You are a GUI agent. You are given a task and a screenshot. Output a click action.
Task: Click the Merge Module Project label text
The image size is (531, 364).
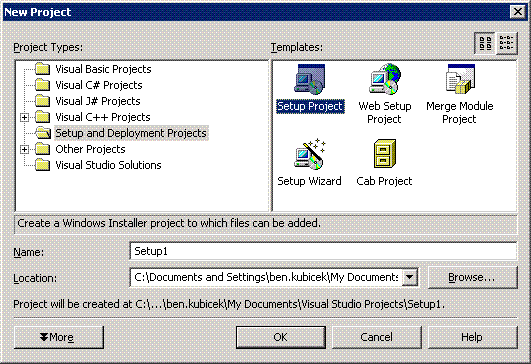(460, 112)
